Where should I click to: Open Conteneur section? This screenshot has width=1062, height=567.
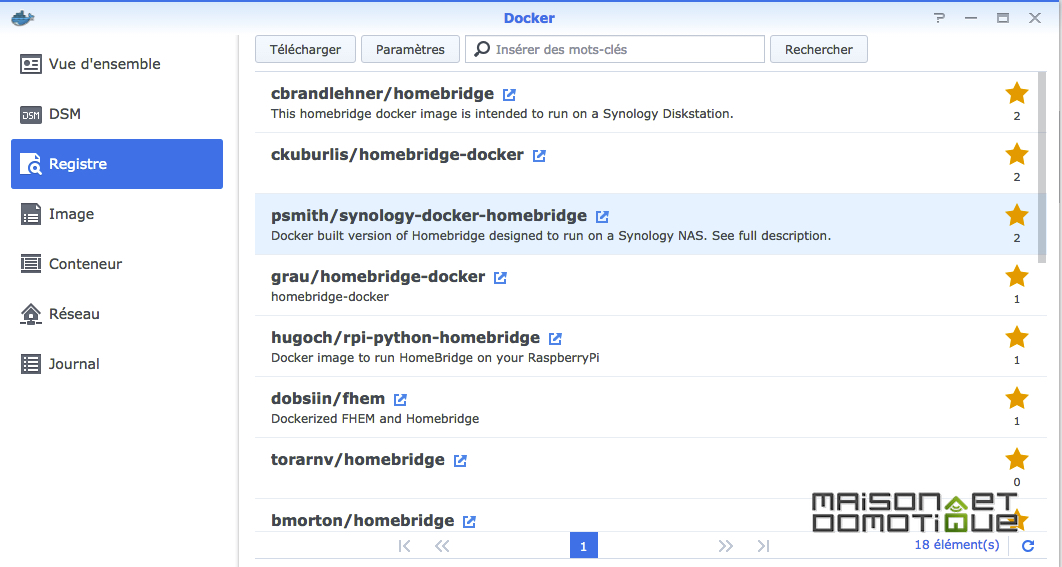click(x=116, y=264)
